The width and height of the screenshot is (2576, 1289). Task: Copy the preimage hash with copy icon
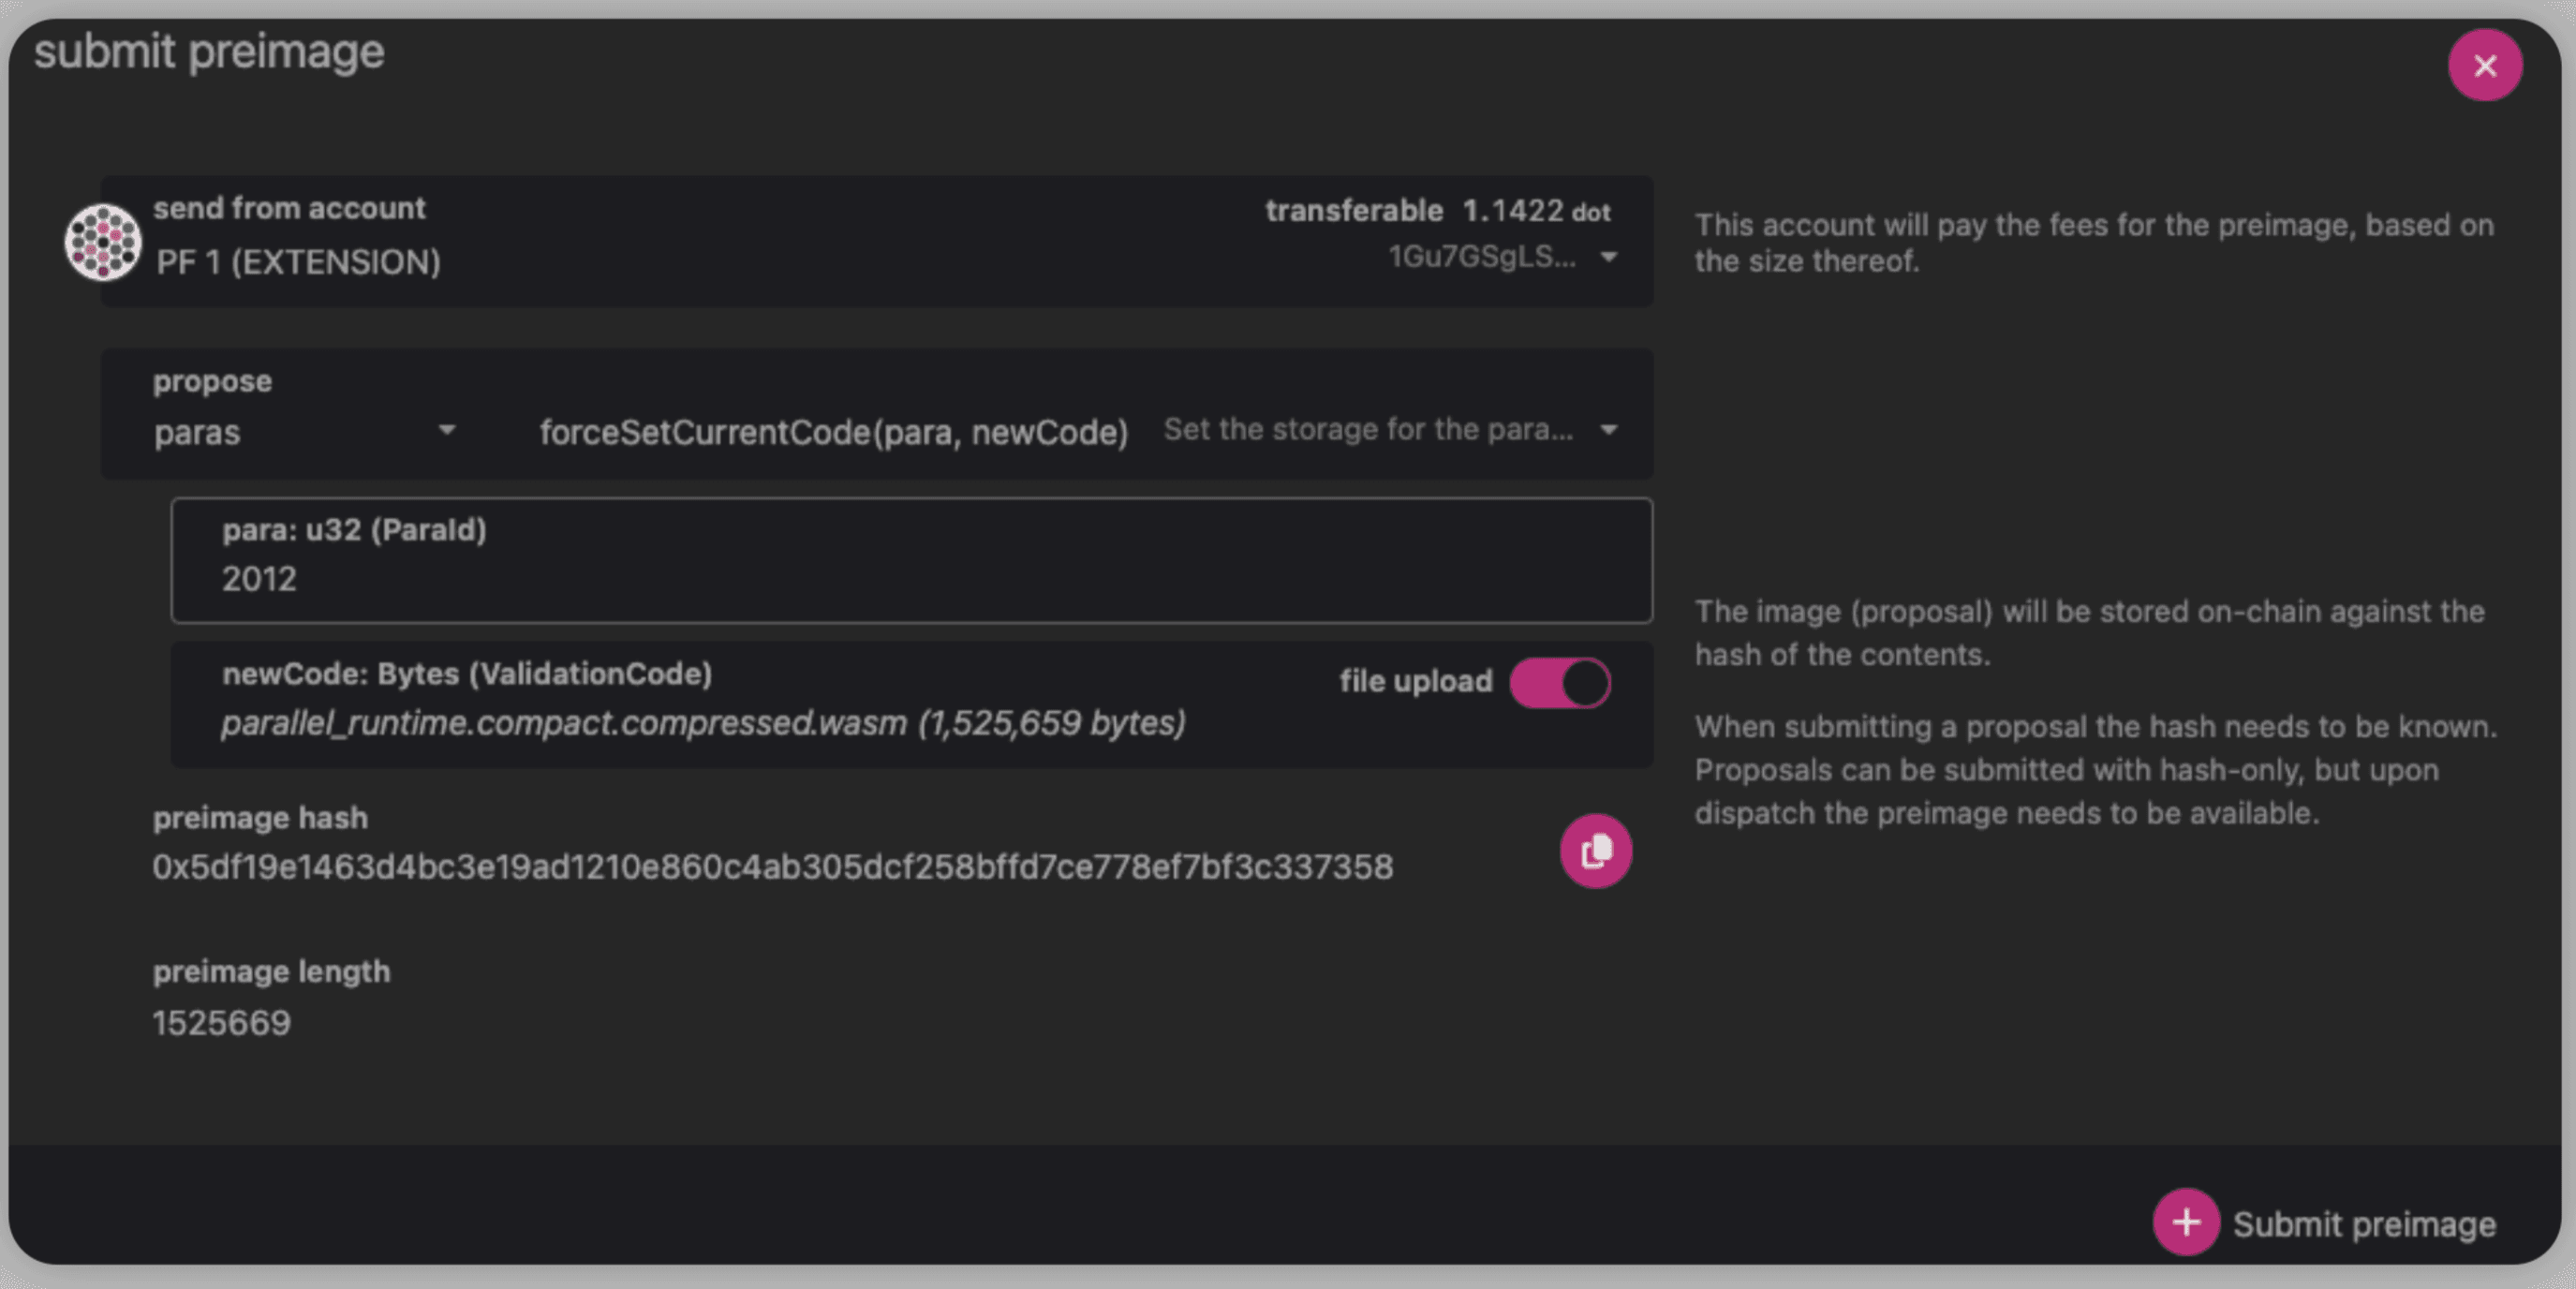coord(1595,851)
